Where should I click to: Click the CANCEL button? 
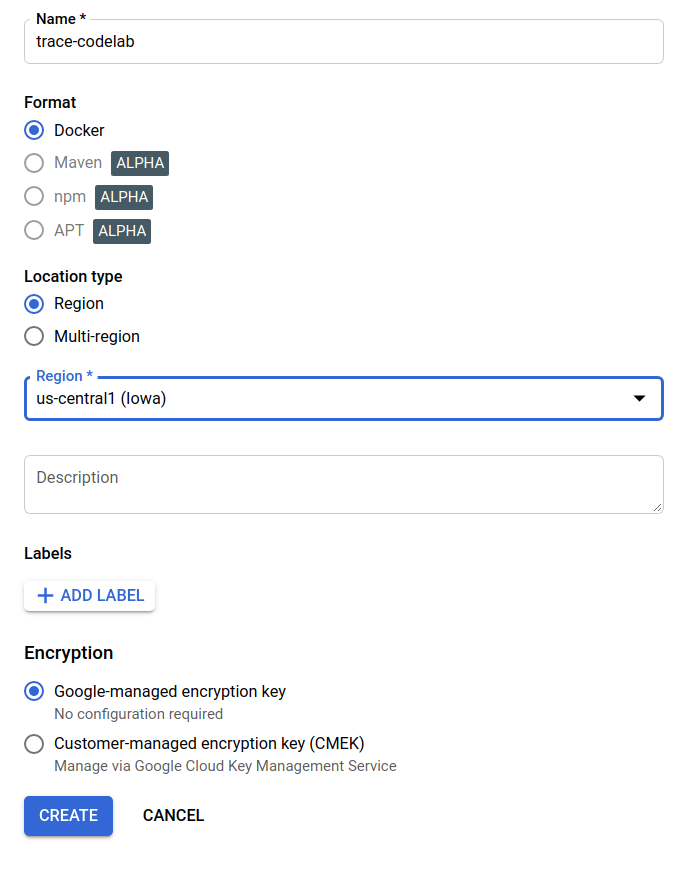tap(173, 816)
